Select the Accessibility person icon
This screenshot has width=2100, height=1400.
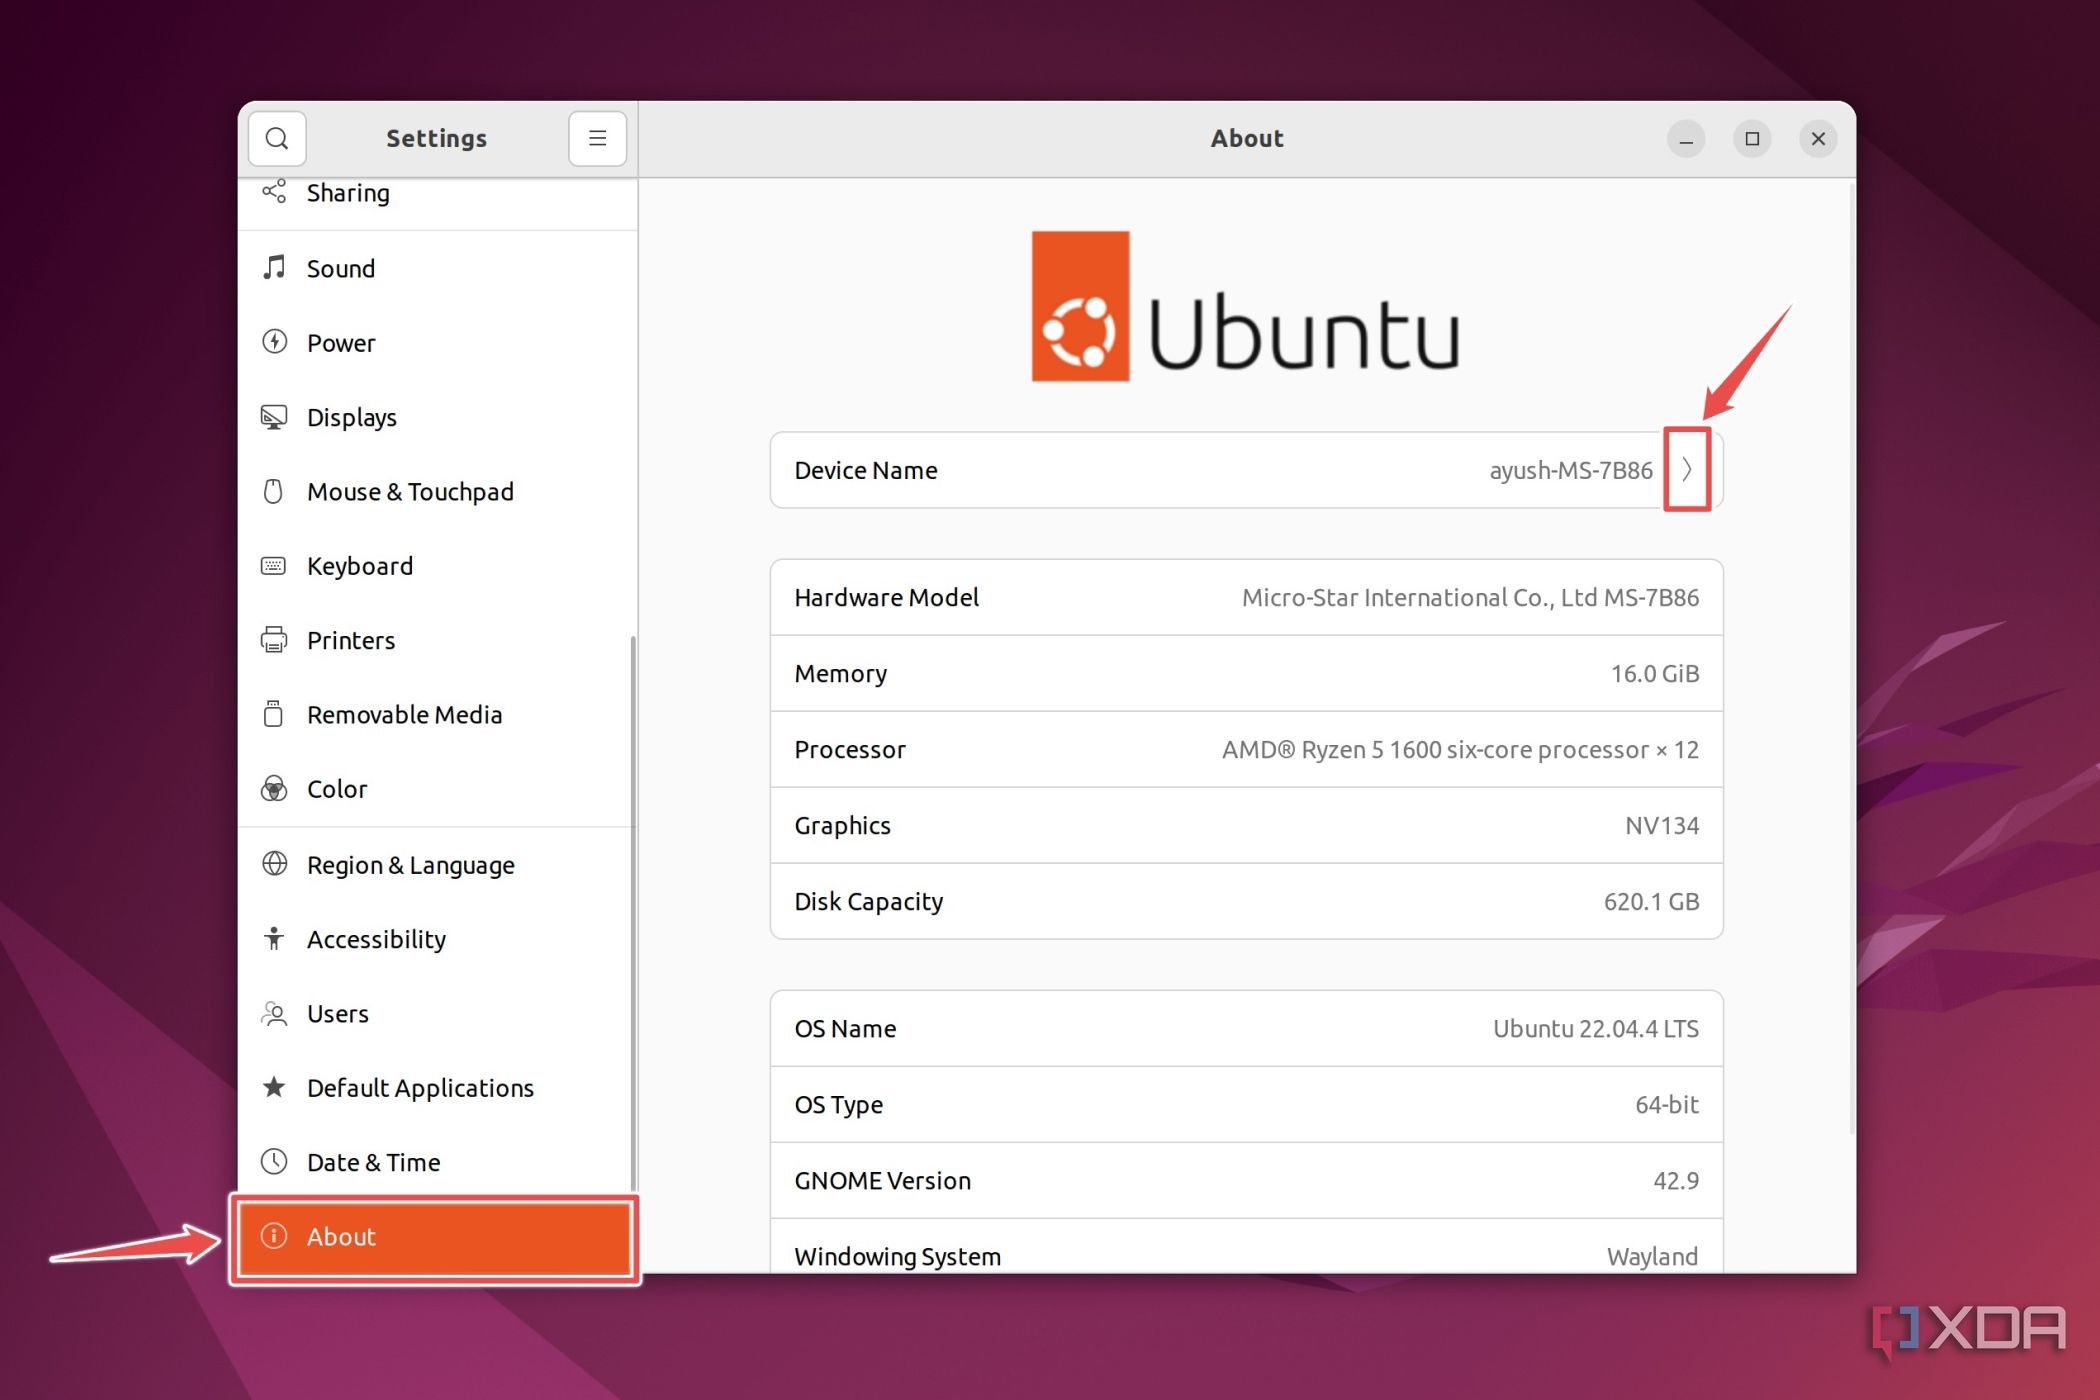click(274, 938)
